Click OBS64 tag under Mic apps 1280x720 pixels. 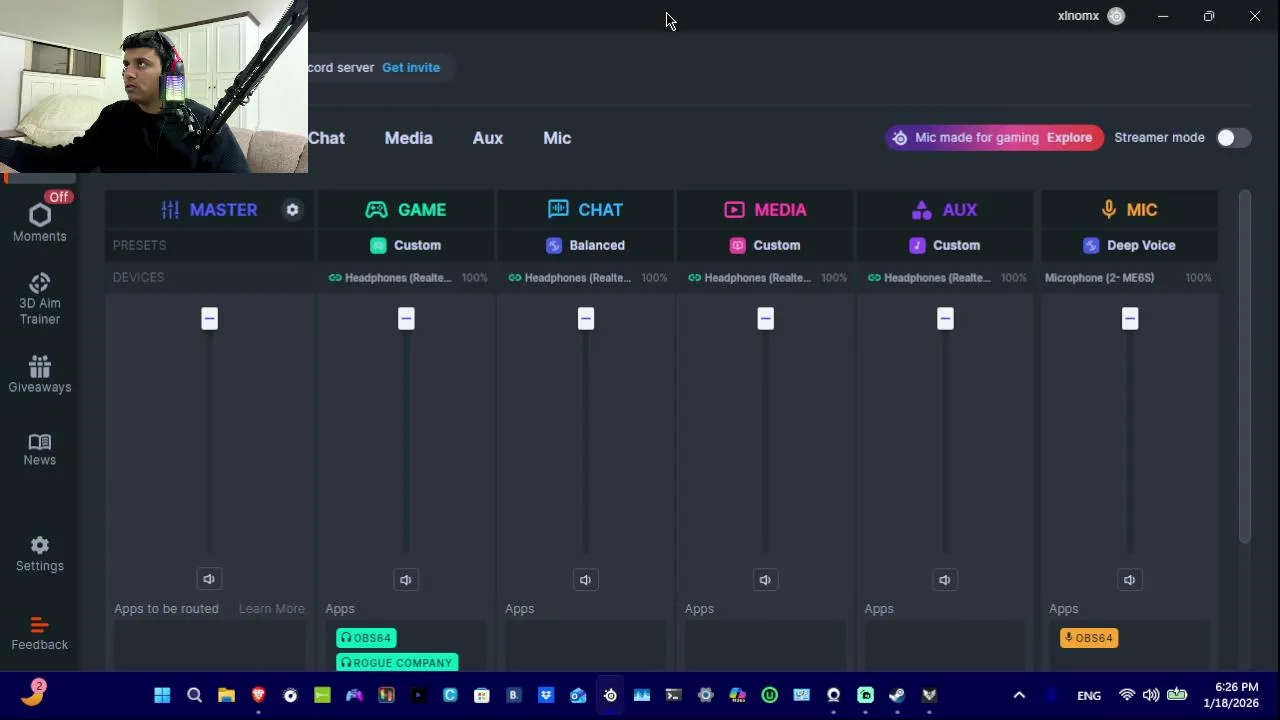point(1089,638)
